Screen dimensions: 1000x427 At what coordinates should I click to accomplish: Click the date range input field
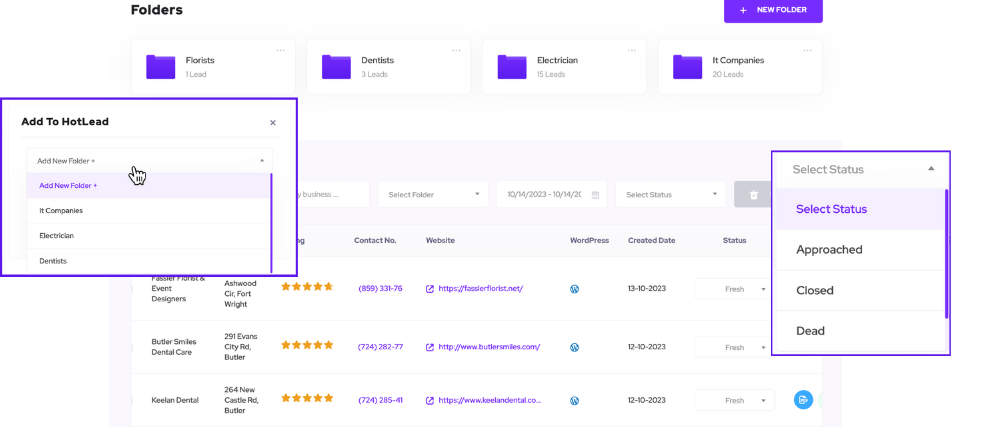pyautogui.click(x=541, y=195)
